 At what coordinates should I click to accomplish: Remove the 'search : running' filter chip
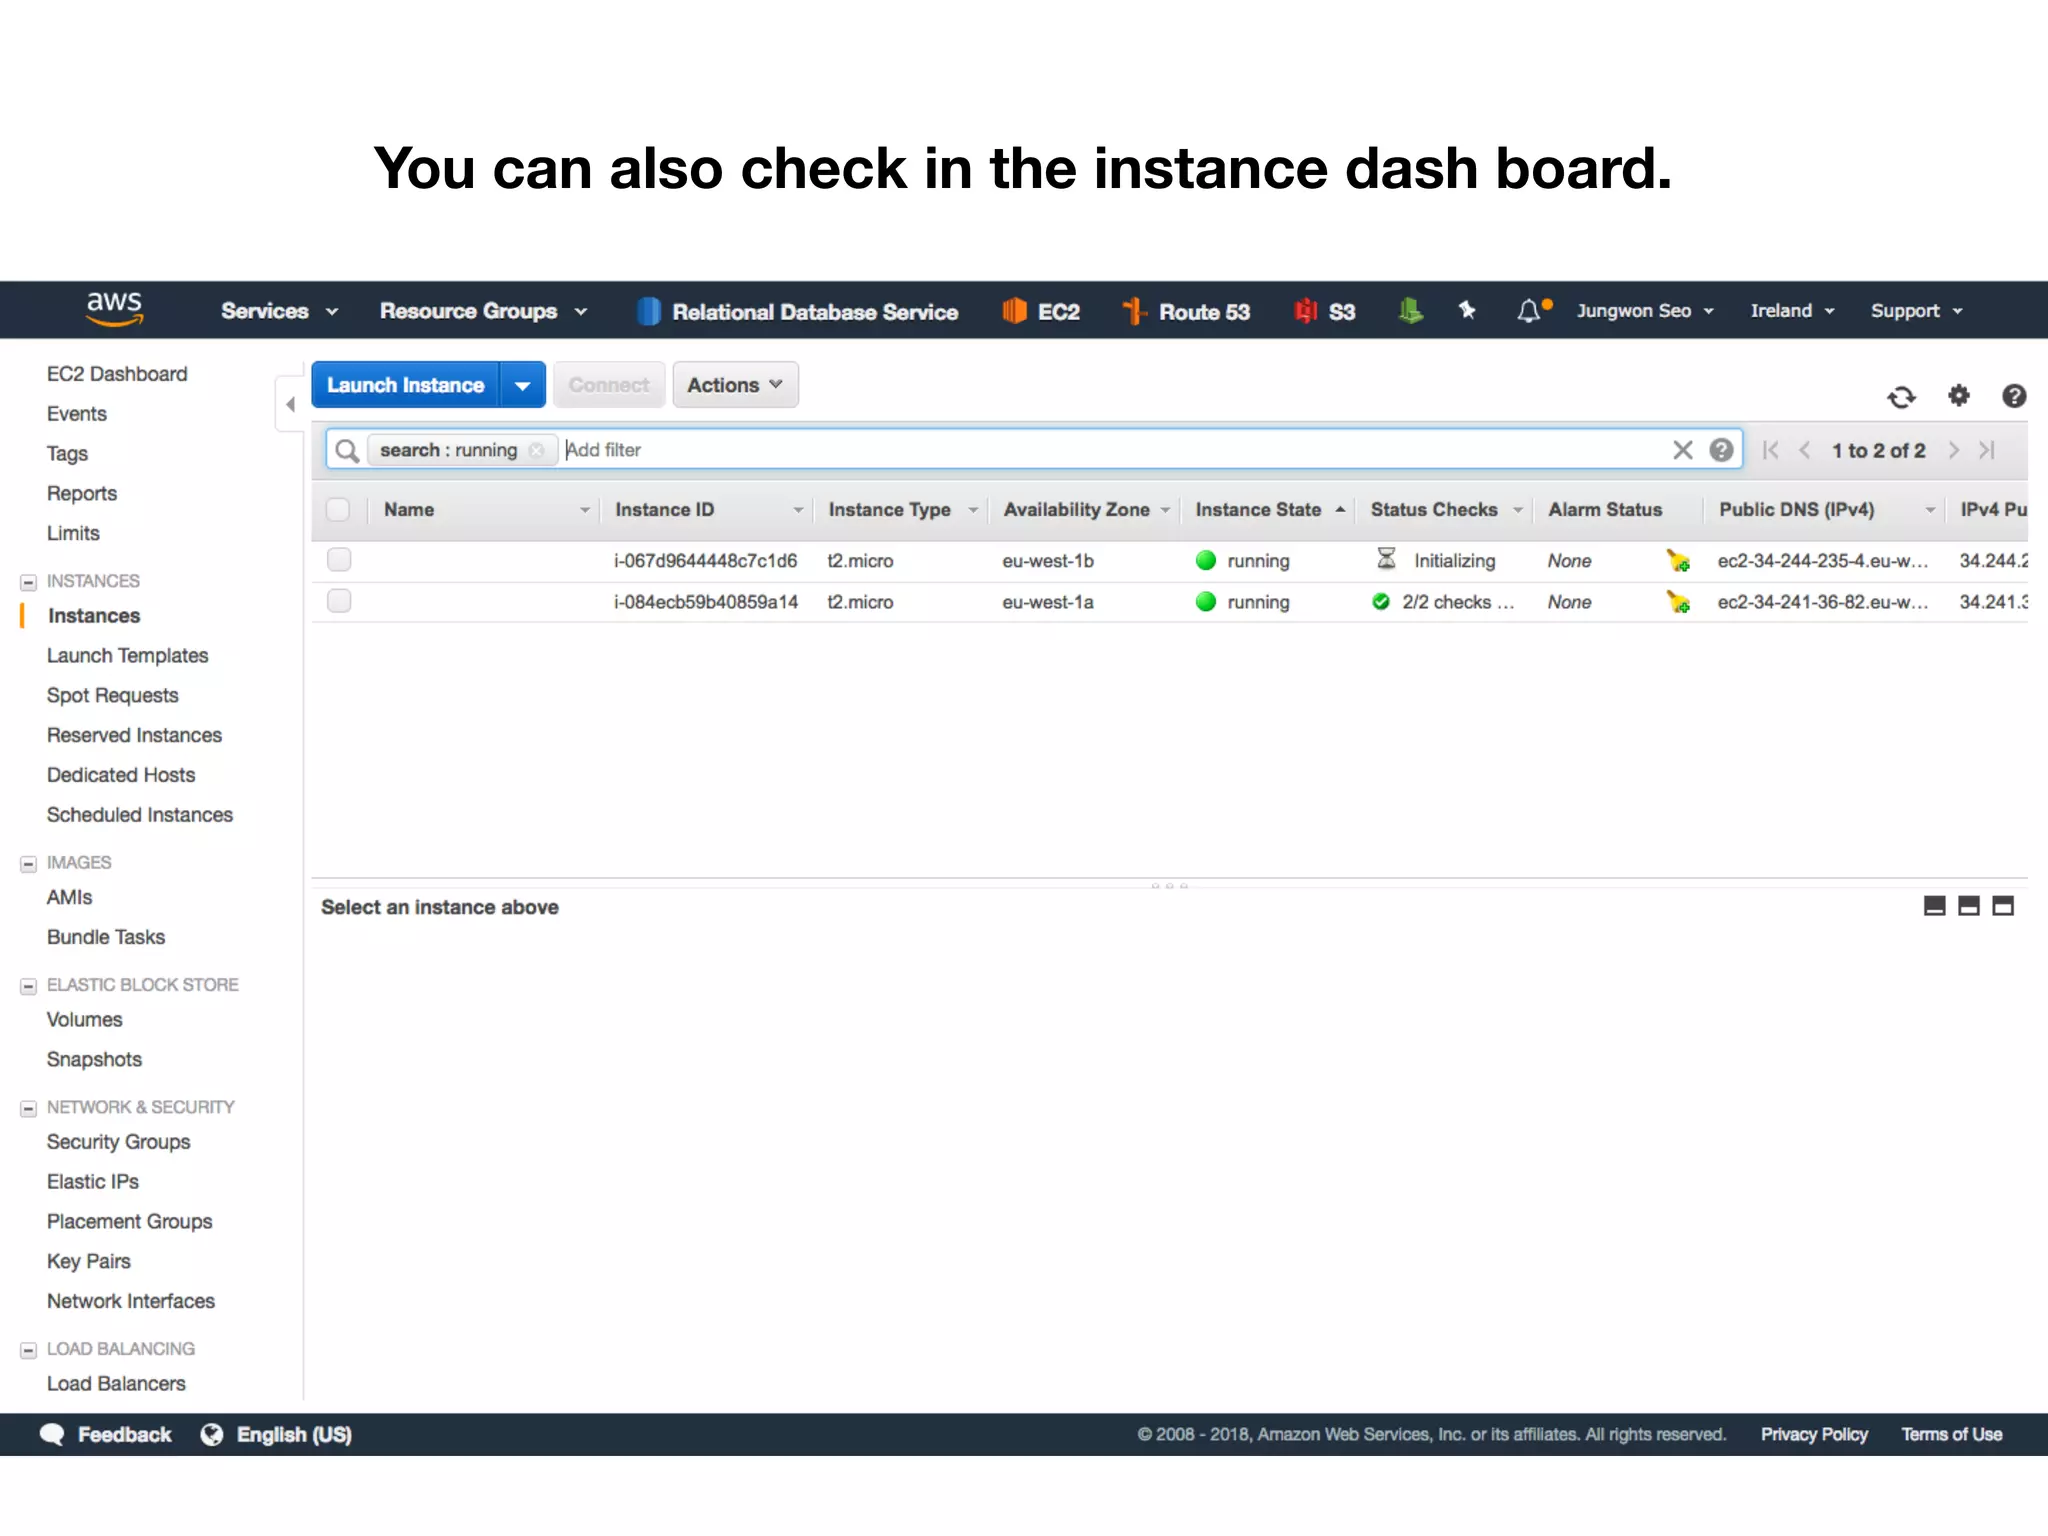point(537,450)
